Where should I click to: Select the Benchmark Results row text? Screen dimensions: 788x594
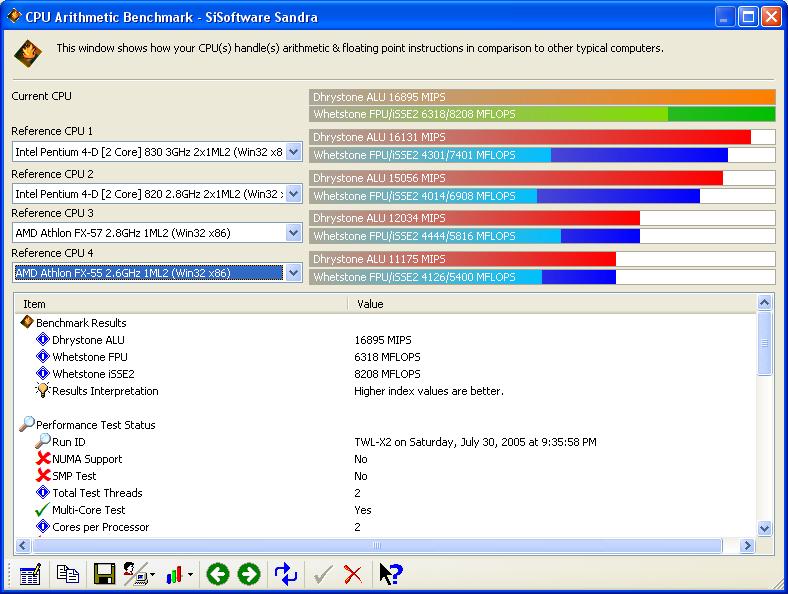point(81,323)
